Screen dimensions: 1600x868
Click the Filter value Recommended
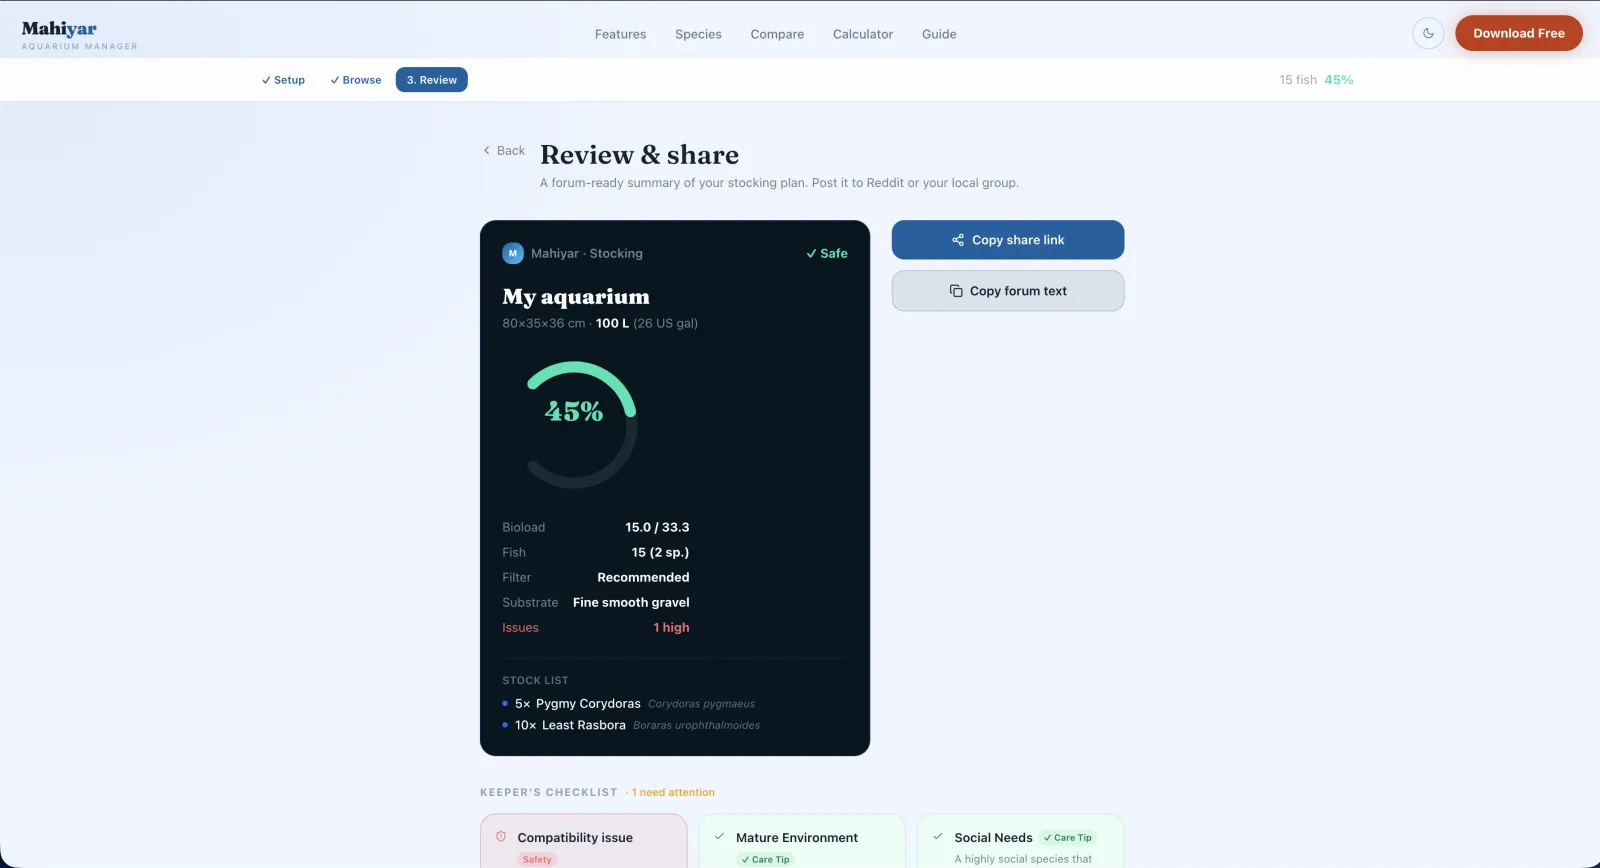pyautogui.click(x=643, y=577)
